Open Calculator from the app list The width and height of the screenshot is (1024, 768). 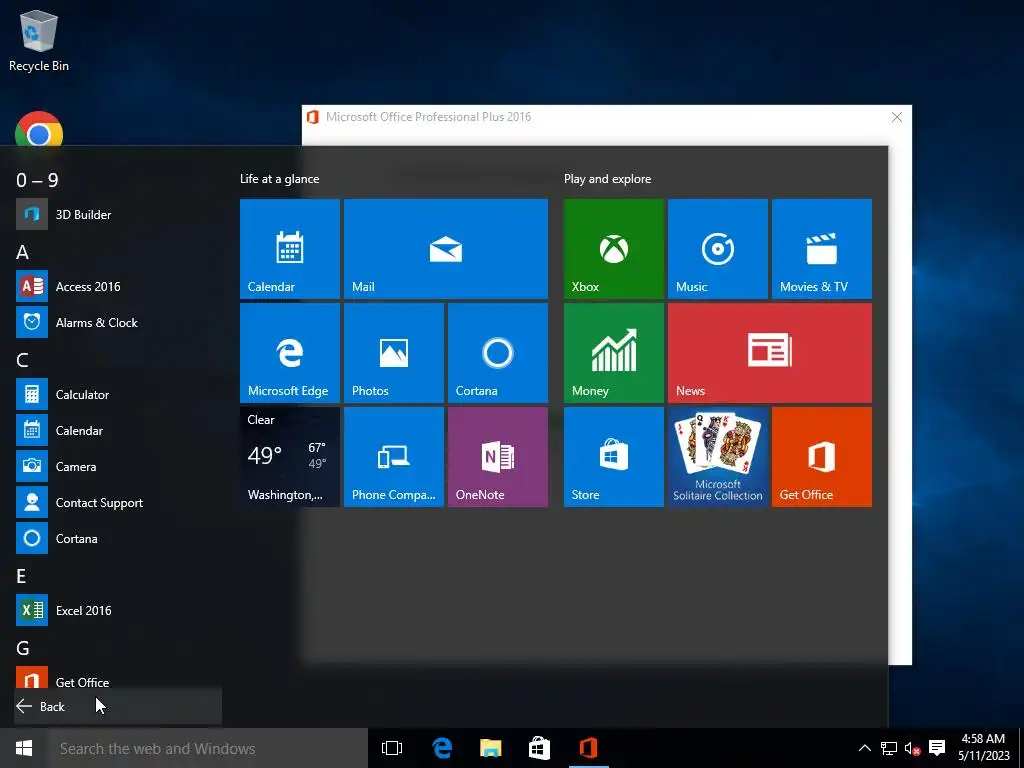tap(118, 394)
